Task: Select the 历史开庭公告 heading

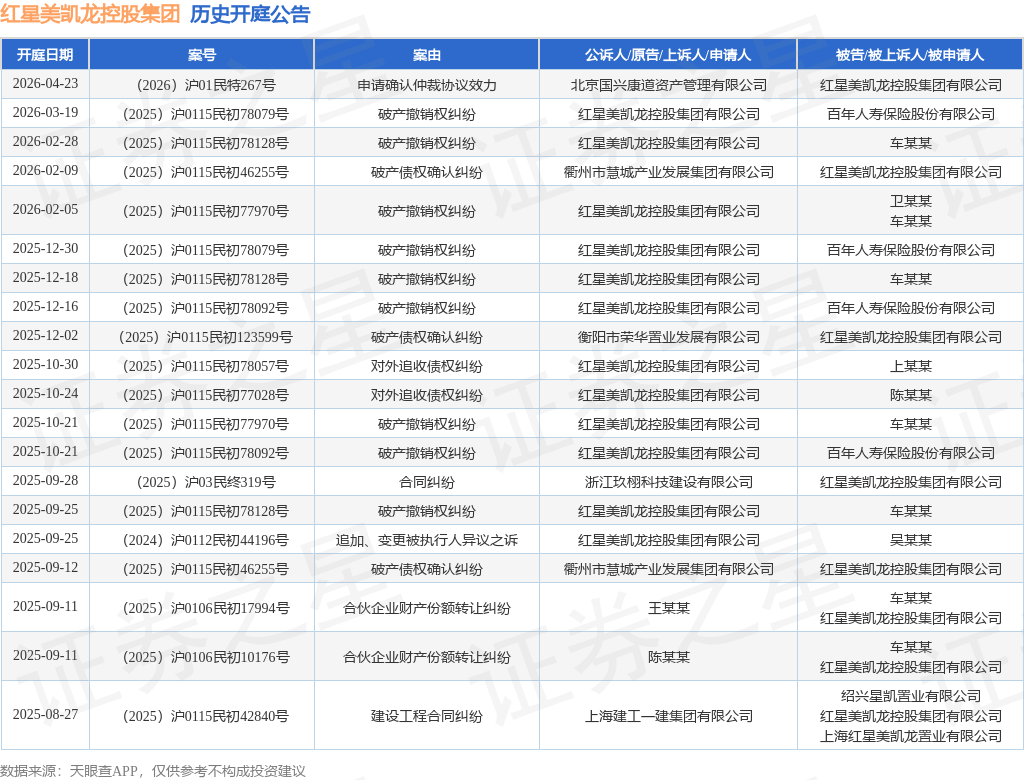Action: point(250,14)
